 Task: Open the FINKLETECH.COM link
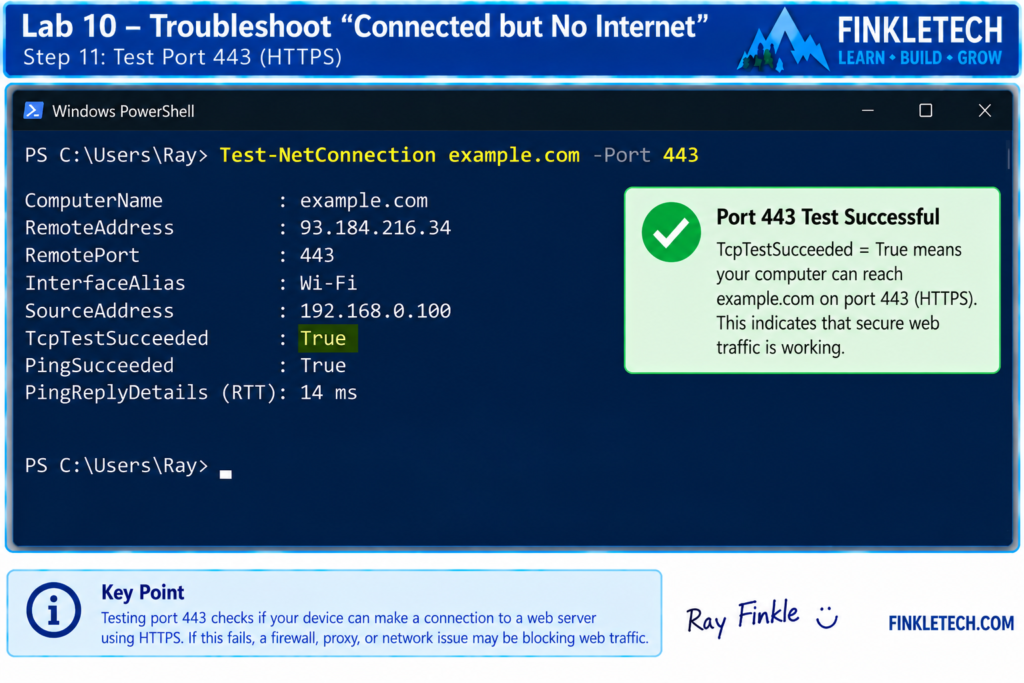pyautogui.click(x=950, y=623)
